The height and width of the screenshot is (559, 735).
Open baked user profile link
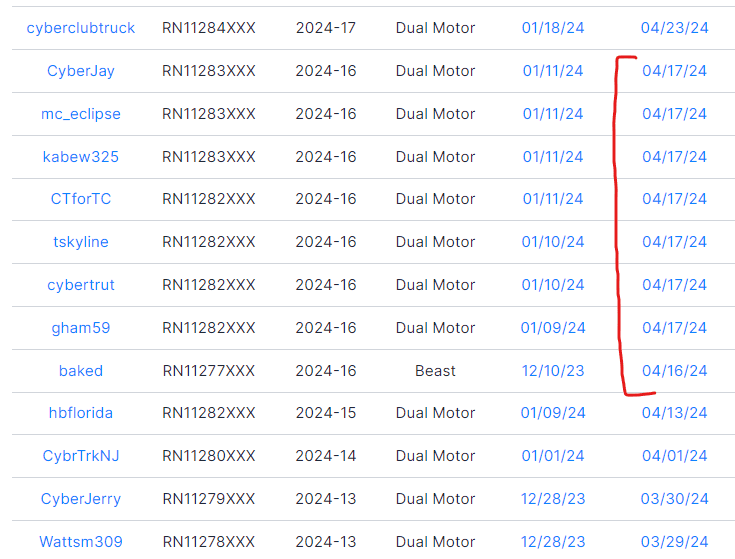[81, 371]
